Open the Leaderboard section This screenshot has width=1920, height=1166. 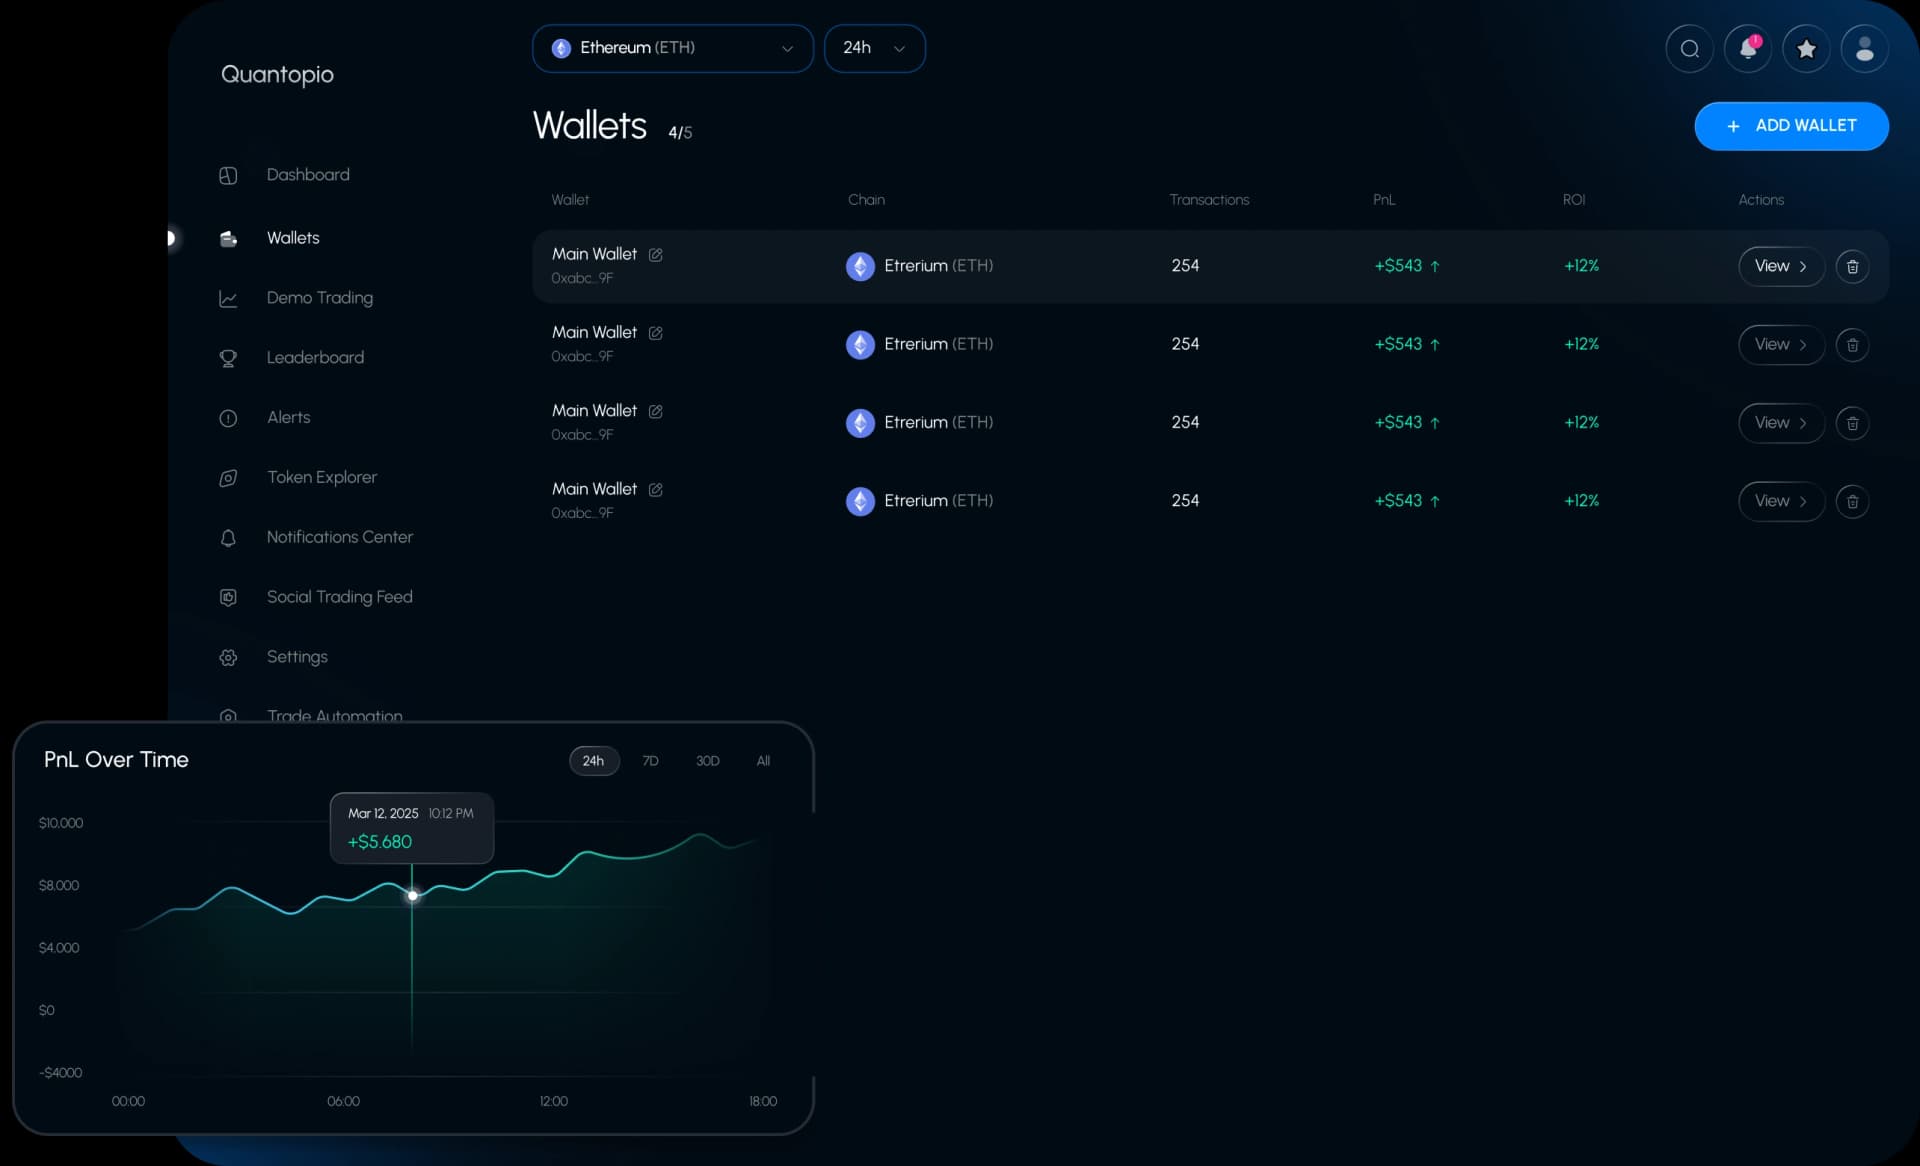[x=315, y=358]
